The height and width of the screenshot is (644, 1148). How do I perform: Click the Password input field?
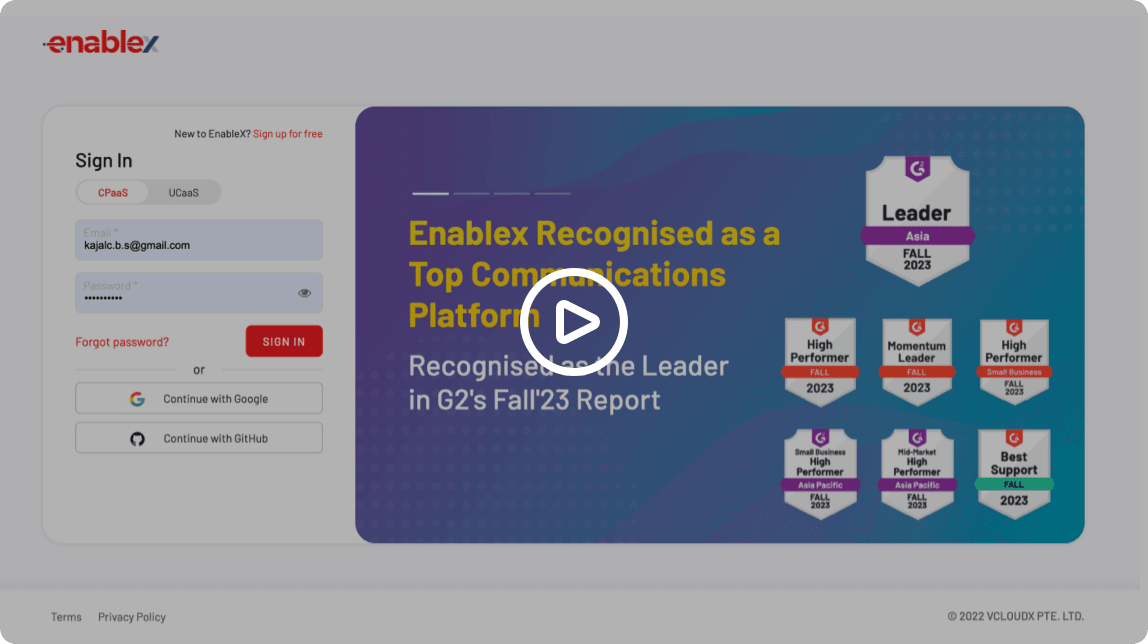199,293
